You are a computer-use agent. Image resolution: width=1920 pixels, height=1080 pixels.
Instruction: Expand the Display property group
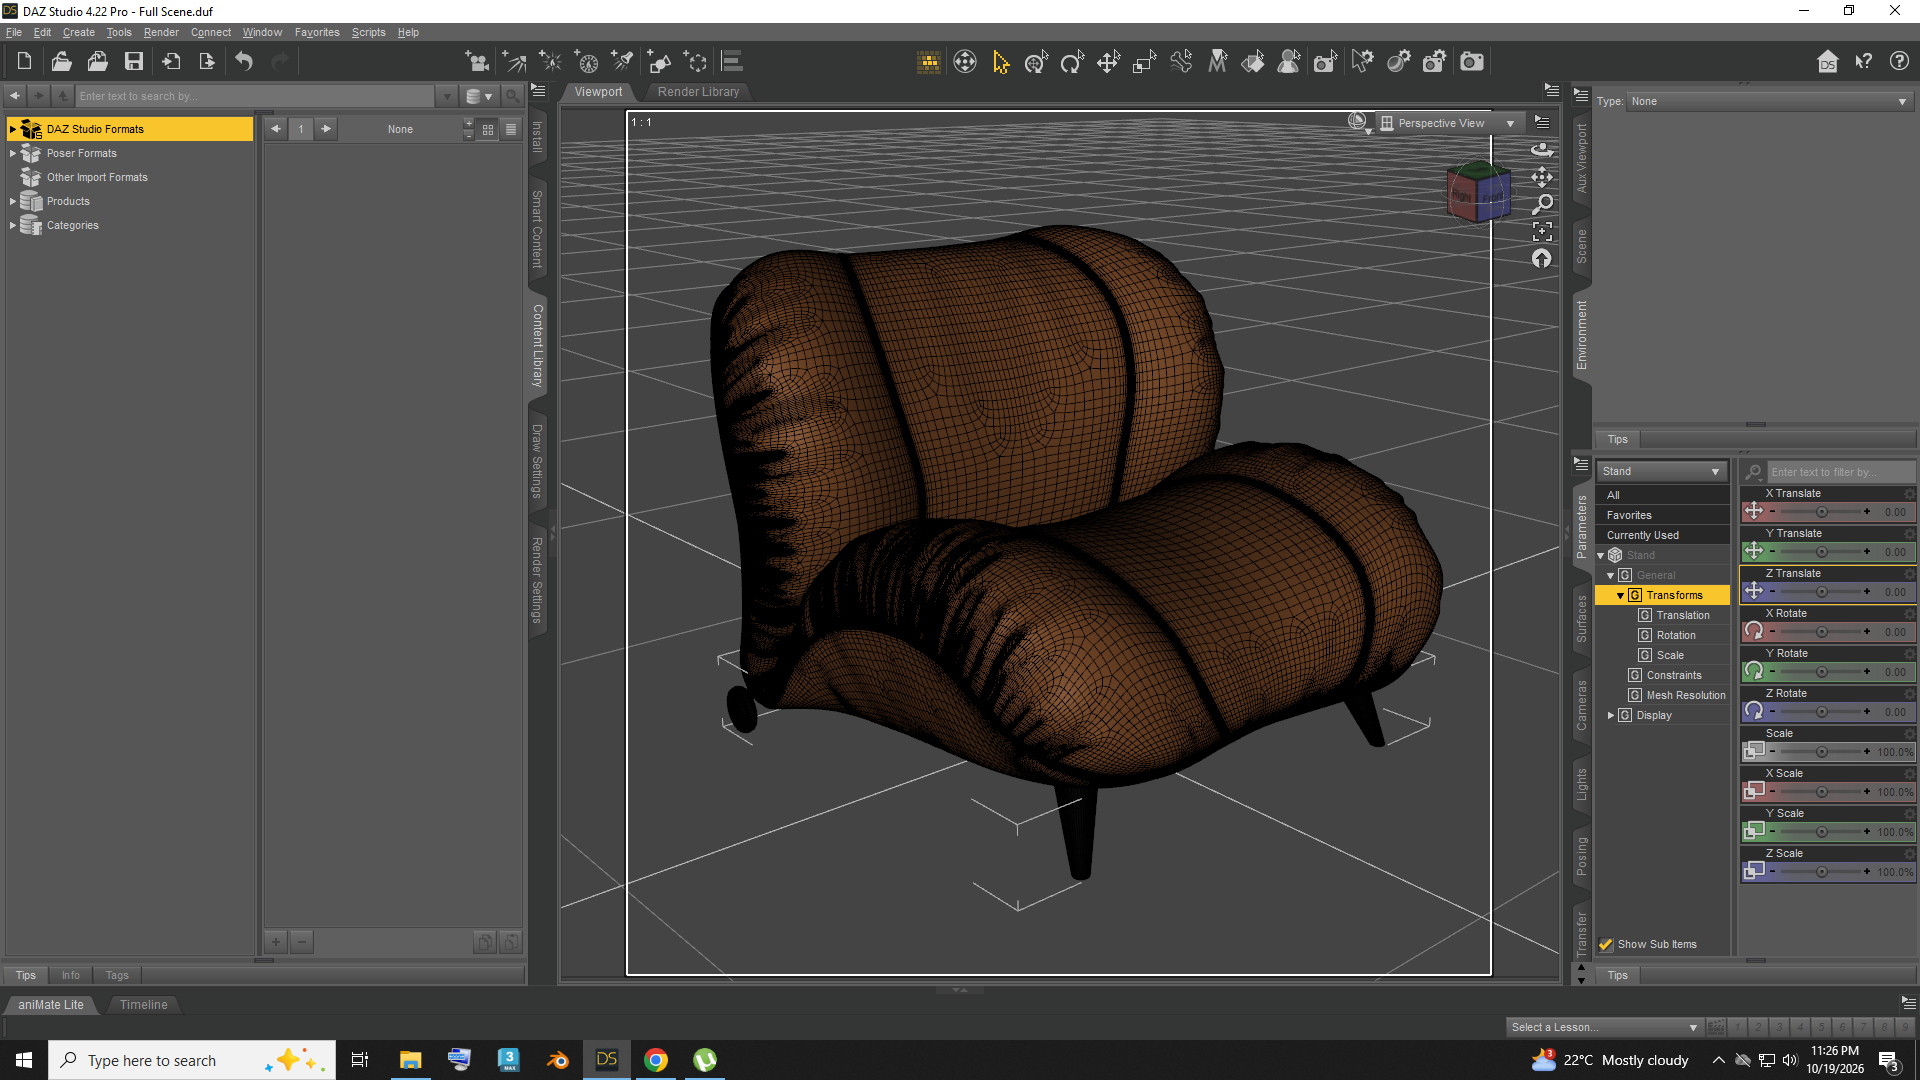click(x=1611, y=715)
